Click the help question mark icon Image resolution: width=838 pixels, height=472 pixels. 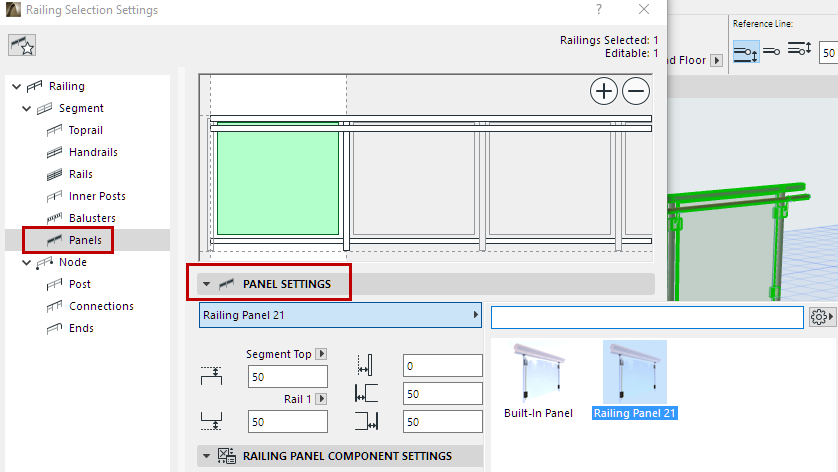(x=599, y=10)
